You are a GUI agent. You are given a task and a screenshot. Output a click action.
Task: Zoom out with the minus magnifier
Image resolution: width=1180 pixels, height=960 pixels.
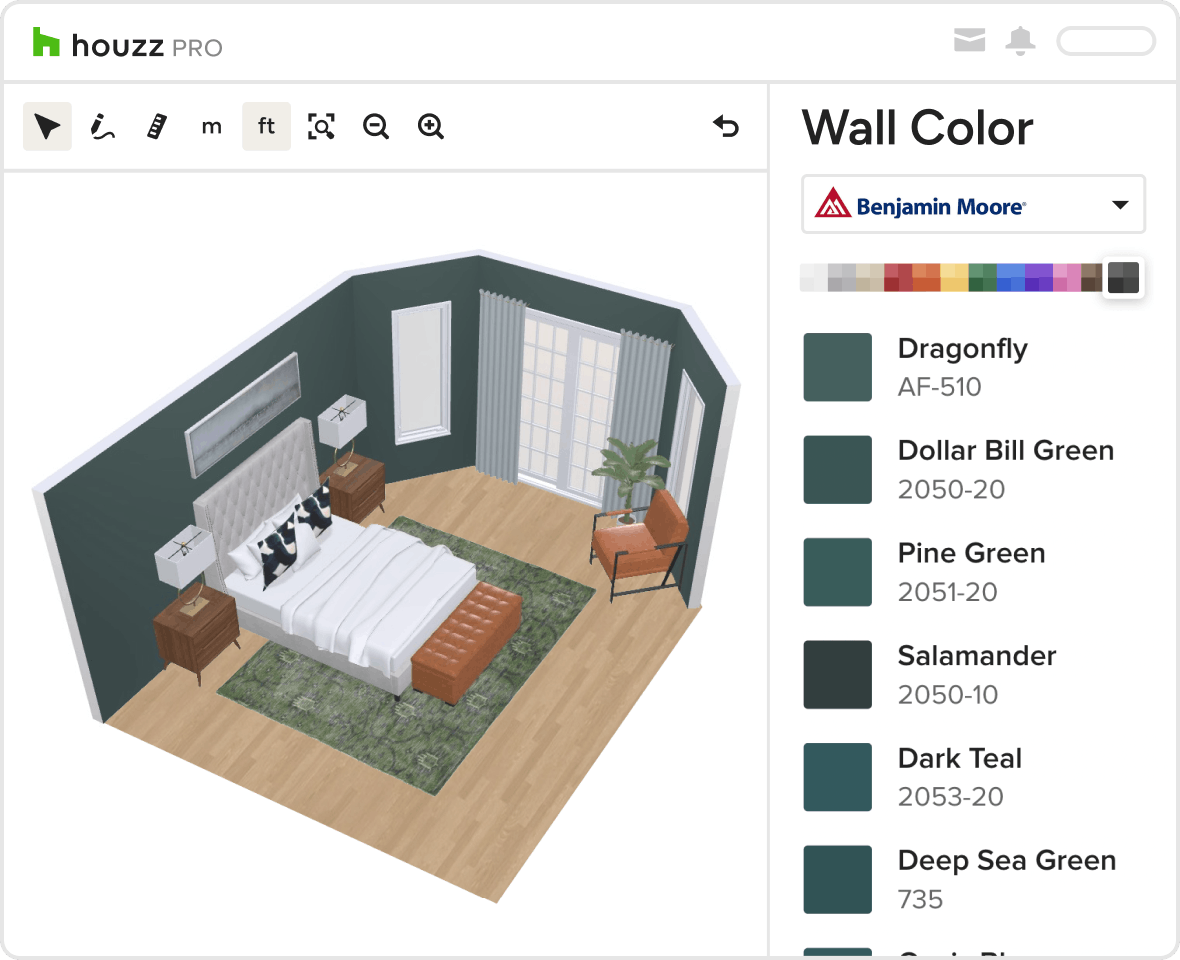click(376, 127)
